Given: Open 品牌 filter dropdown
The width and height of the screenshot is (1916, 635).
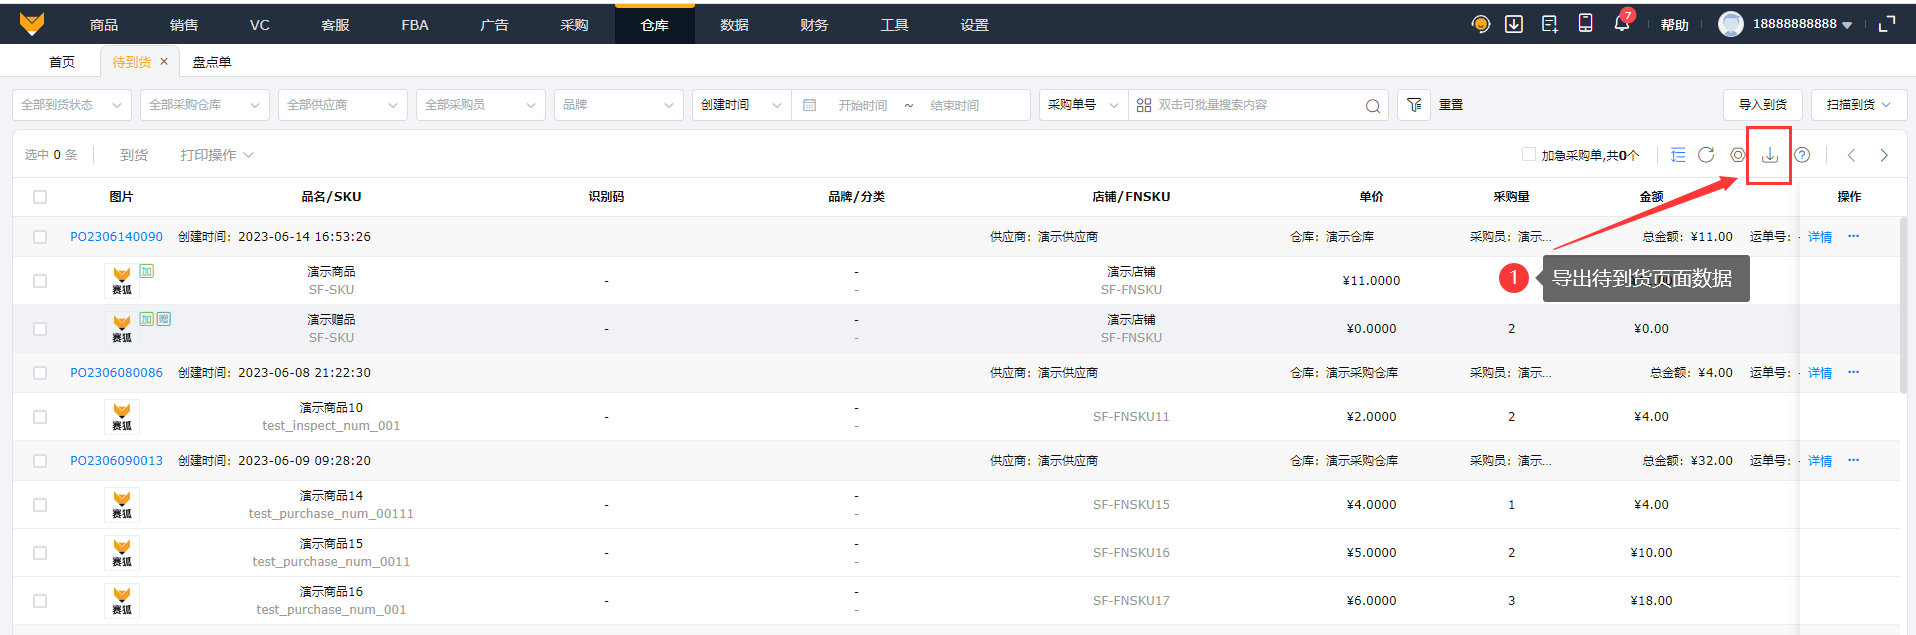Looking at the screenshot, I should tap(619, 105).
